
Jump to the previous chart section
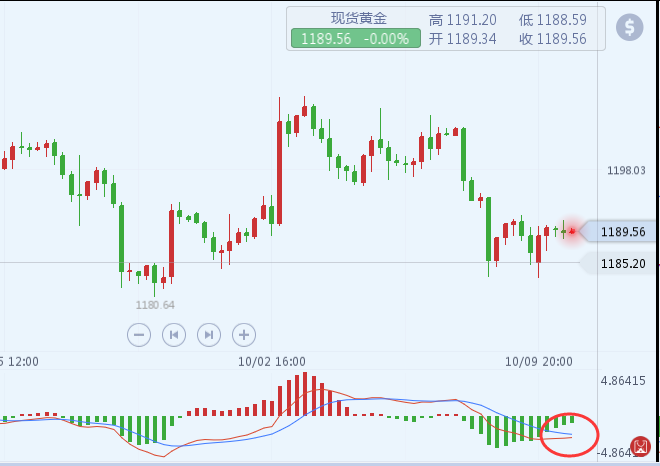pos(173,334)
